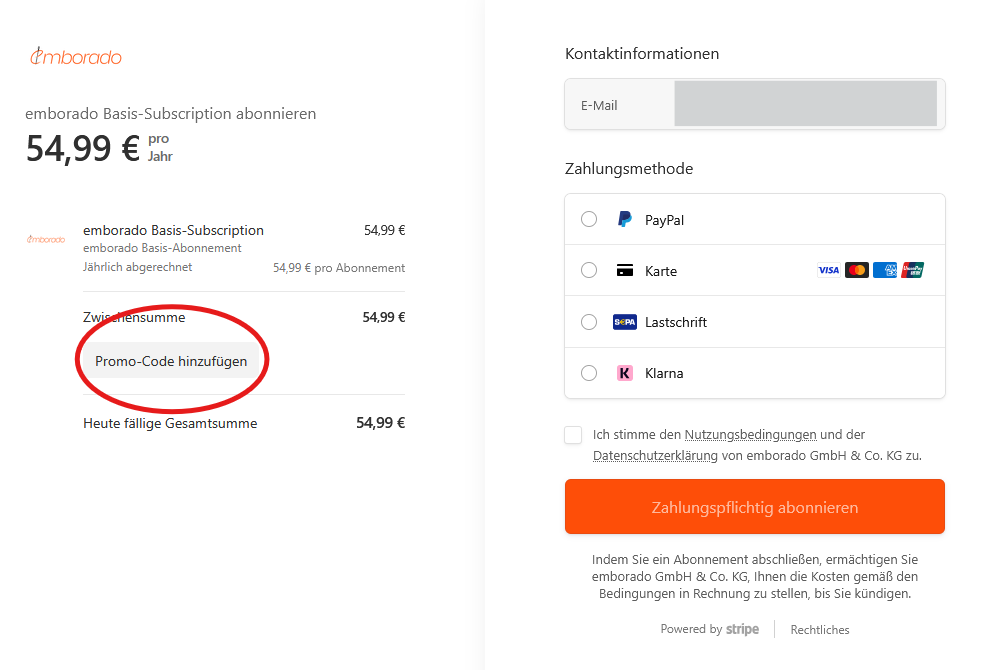991x670 pixels.
Task: Select the Karte payment radio button
Action: click(589, 270)
